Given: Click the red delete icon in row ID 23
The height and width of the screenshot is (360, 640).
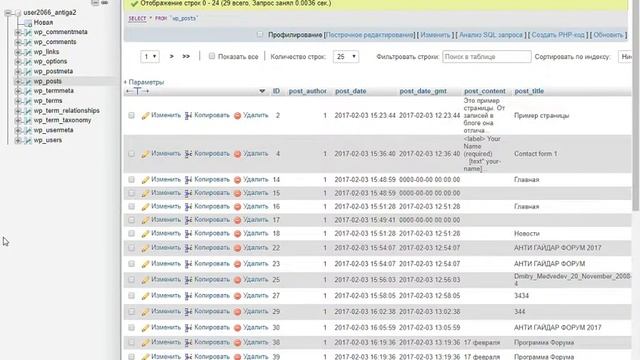Looking at the screenshot, I should pos(237,264).
